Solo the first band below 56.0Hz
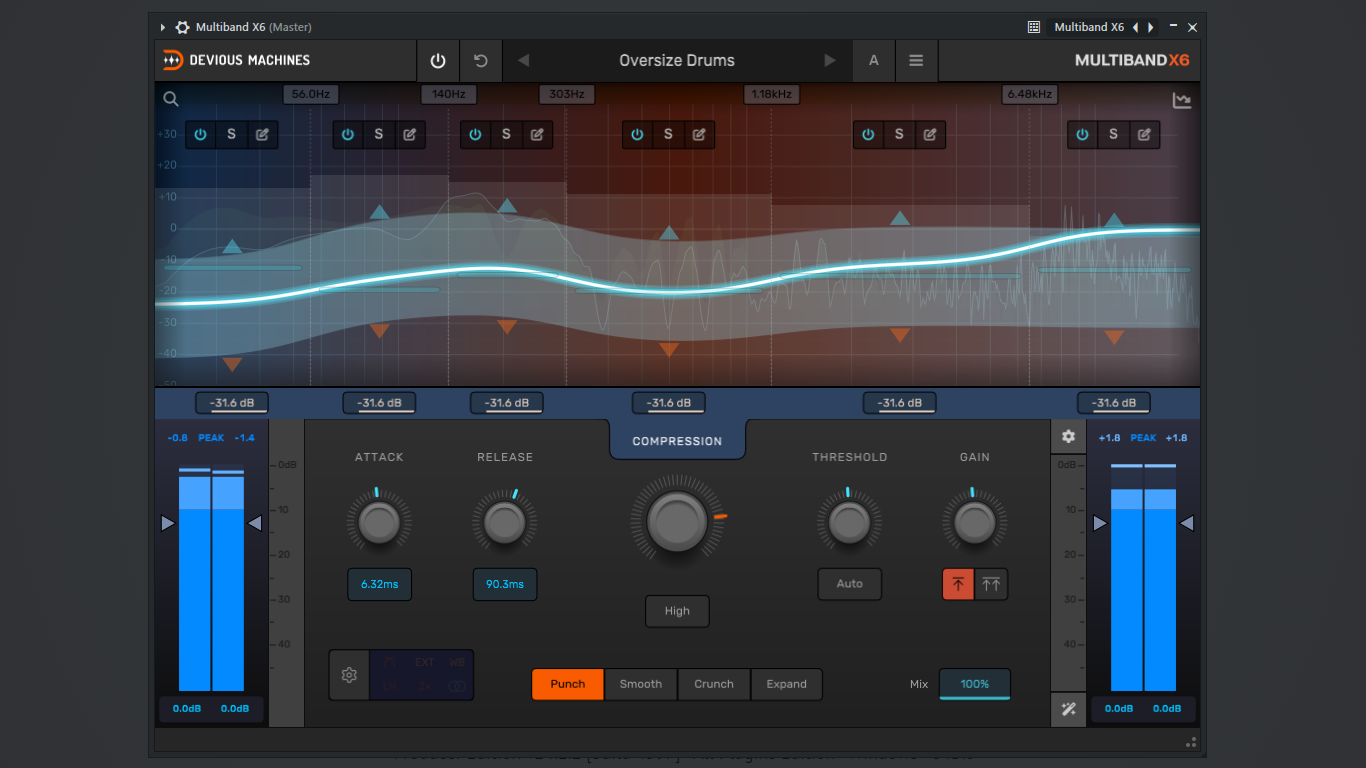1366x768 pixels. pyautogui.click(x=231, y=135)
